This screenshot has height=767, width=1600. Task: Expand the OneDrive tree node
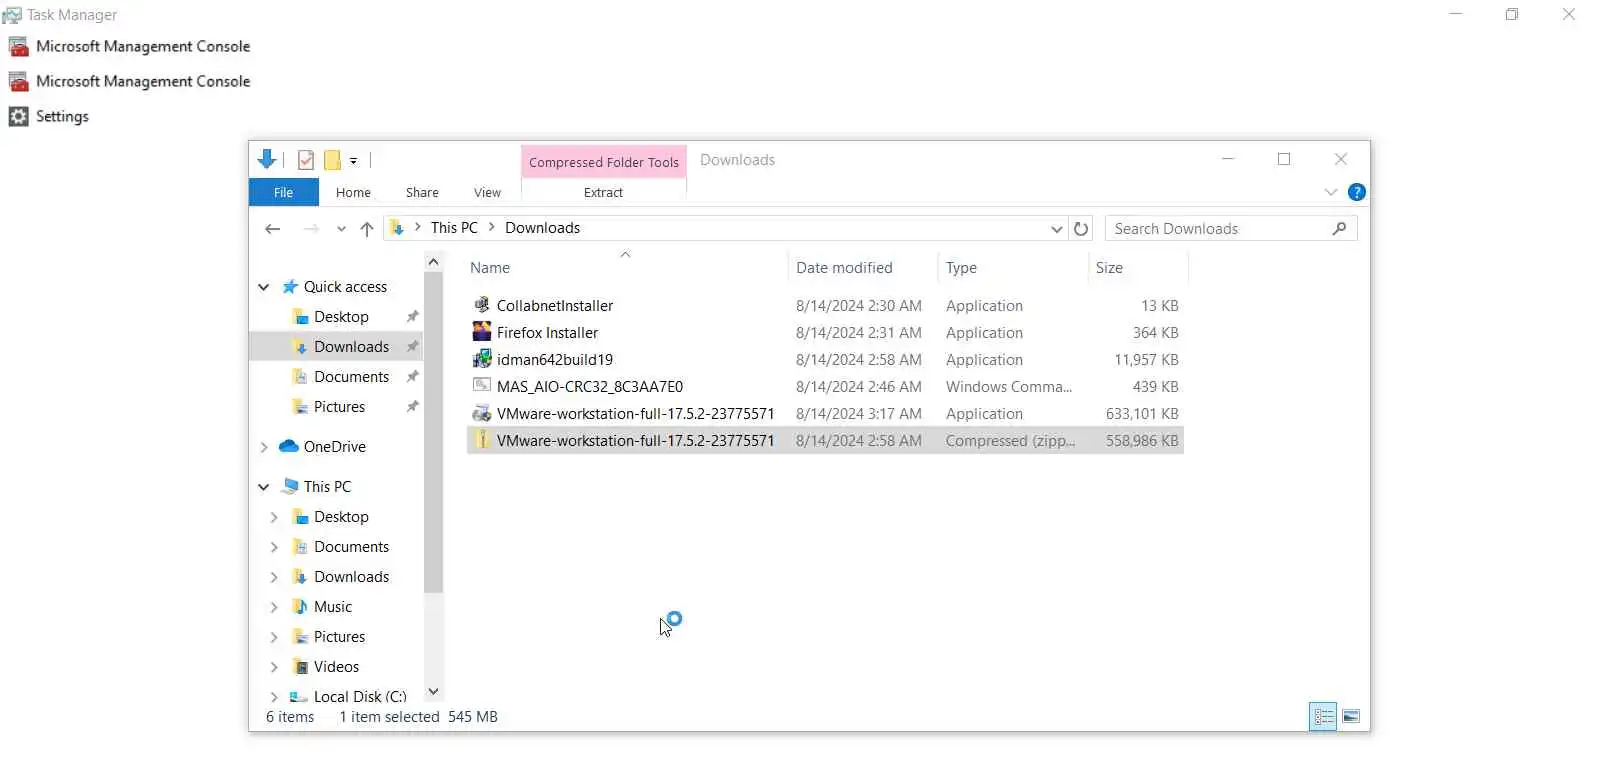(264, 447)
